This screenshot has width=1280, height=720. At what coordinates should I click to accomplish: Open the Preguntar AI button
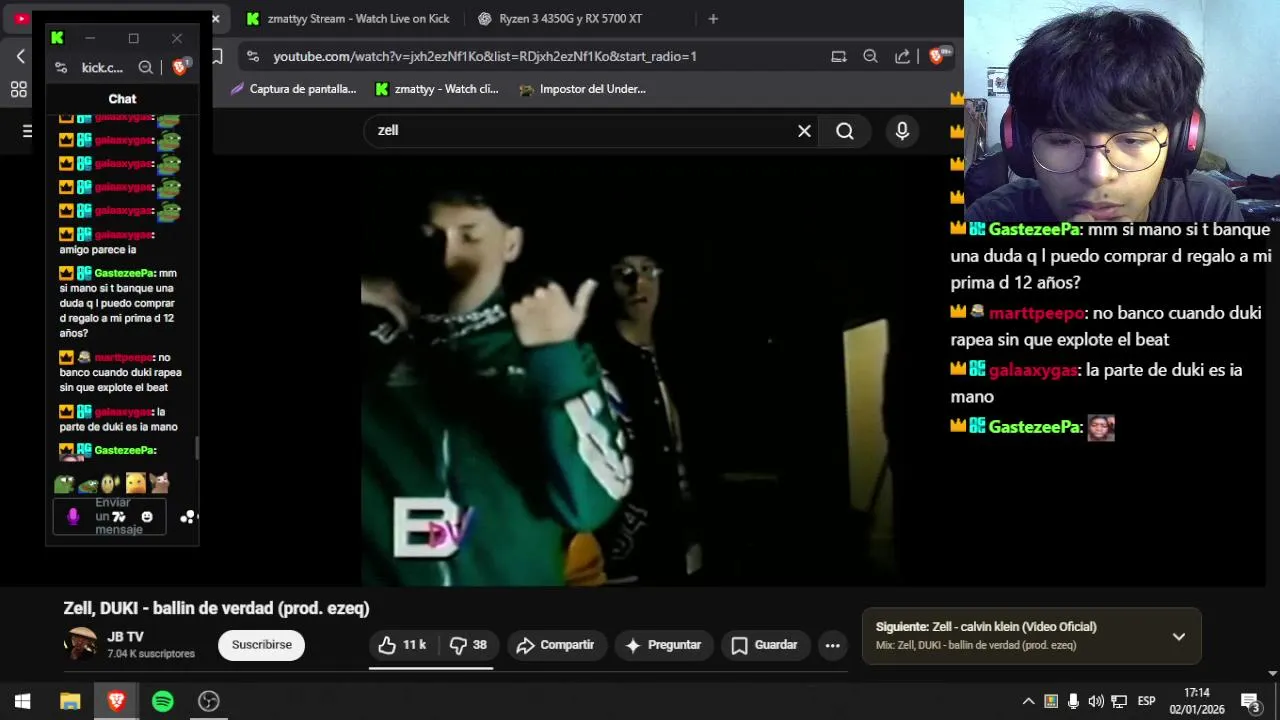click(664, 645)
